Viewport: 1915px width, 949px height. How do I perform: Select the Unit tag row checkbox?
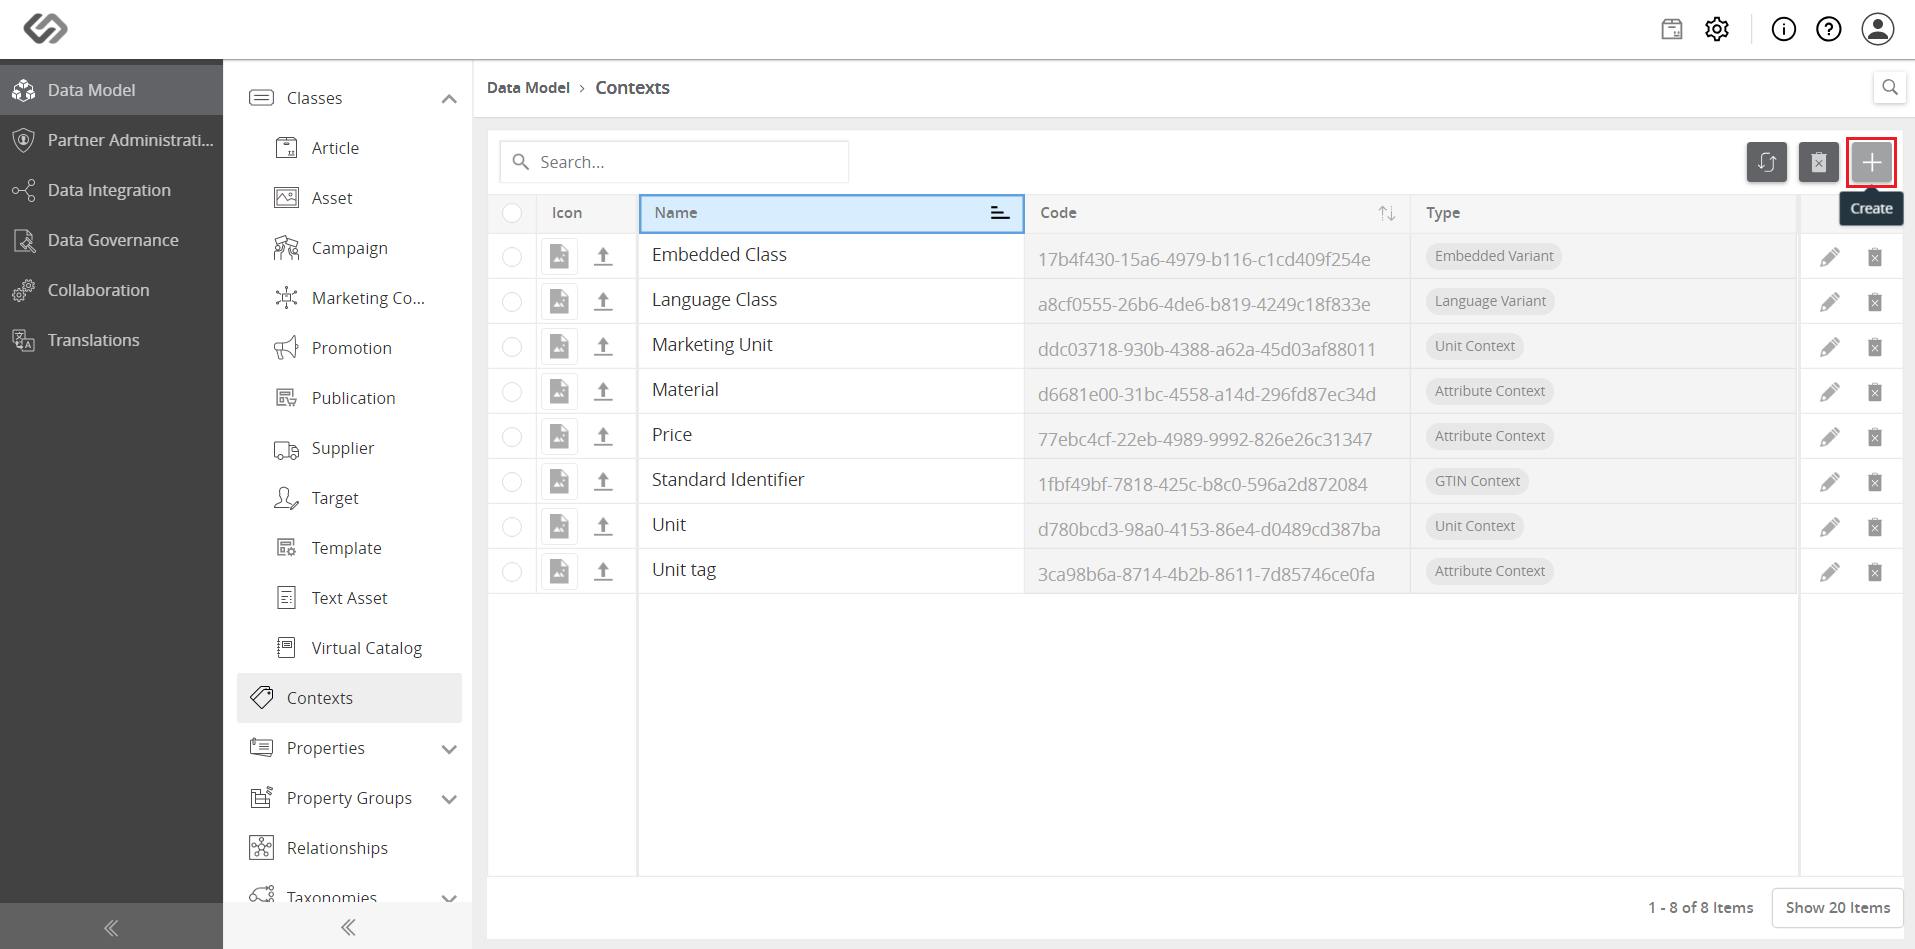(512, 572)
